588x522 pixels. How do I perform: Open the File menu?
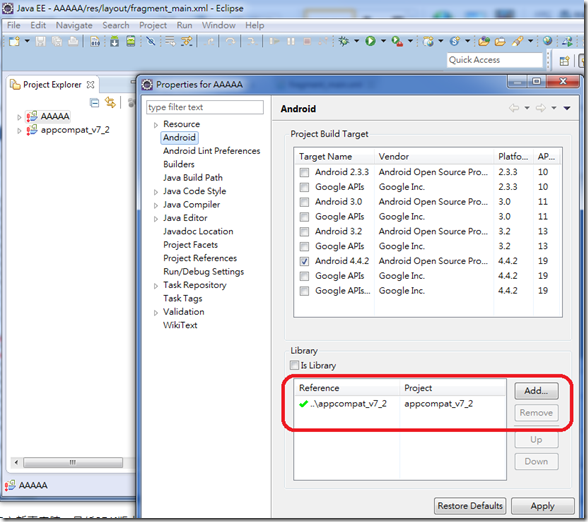(x=14, y=25)
